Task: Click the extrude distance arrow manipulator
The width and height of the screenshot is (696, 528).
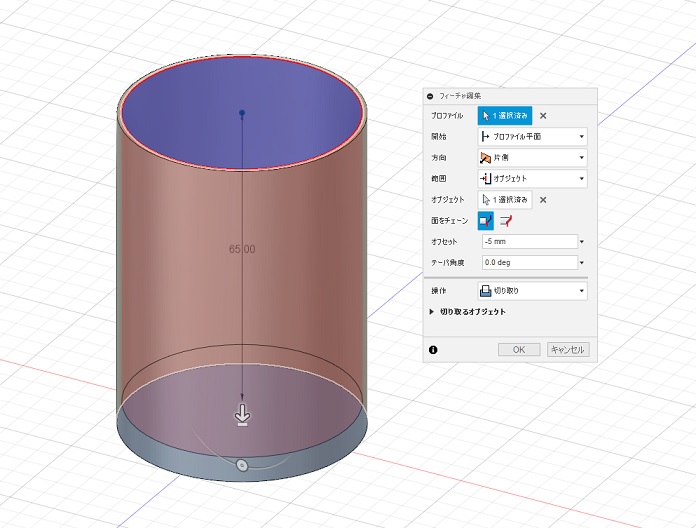Action: (242, 415)
